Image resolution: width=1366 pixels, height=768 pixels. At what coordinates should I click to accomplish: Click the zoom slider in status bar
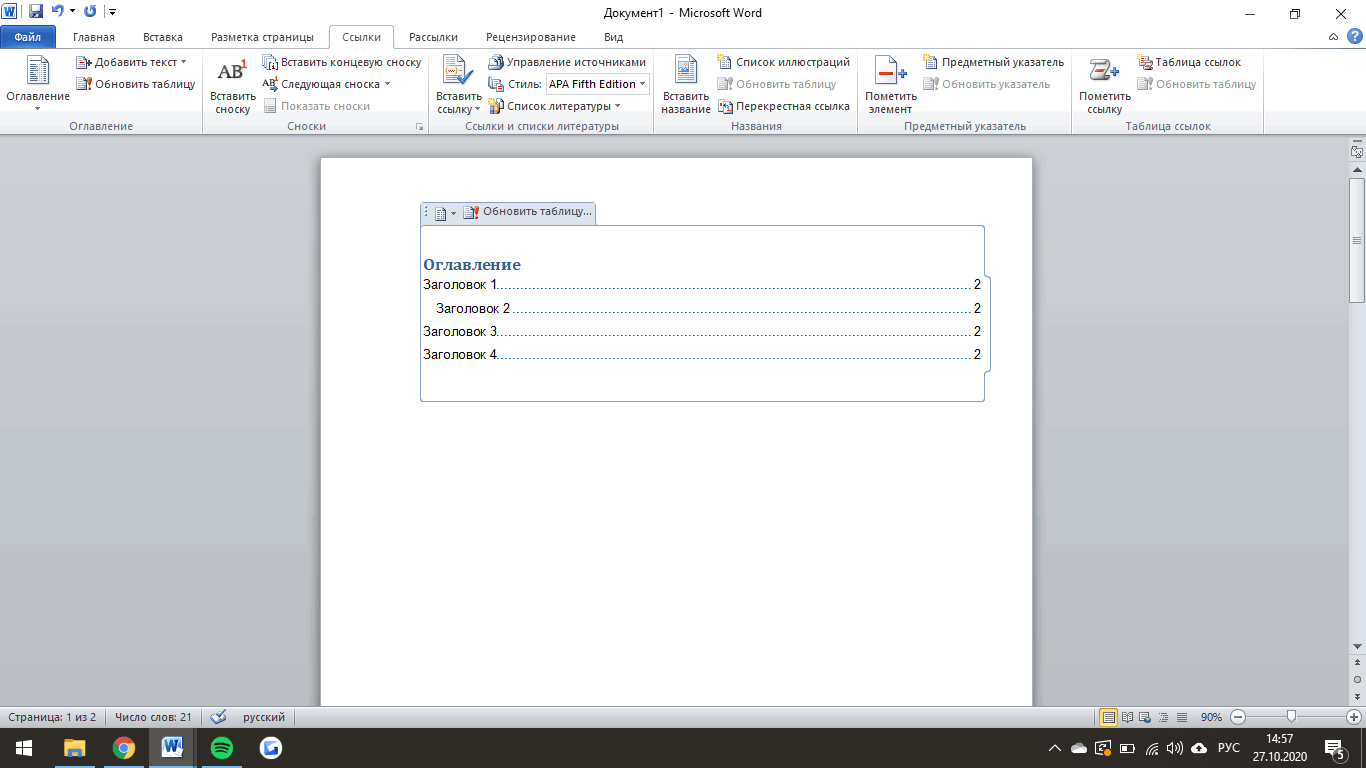[1292, 717]
